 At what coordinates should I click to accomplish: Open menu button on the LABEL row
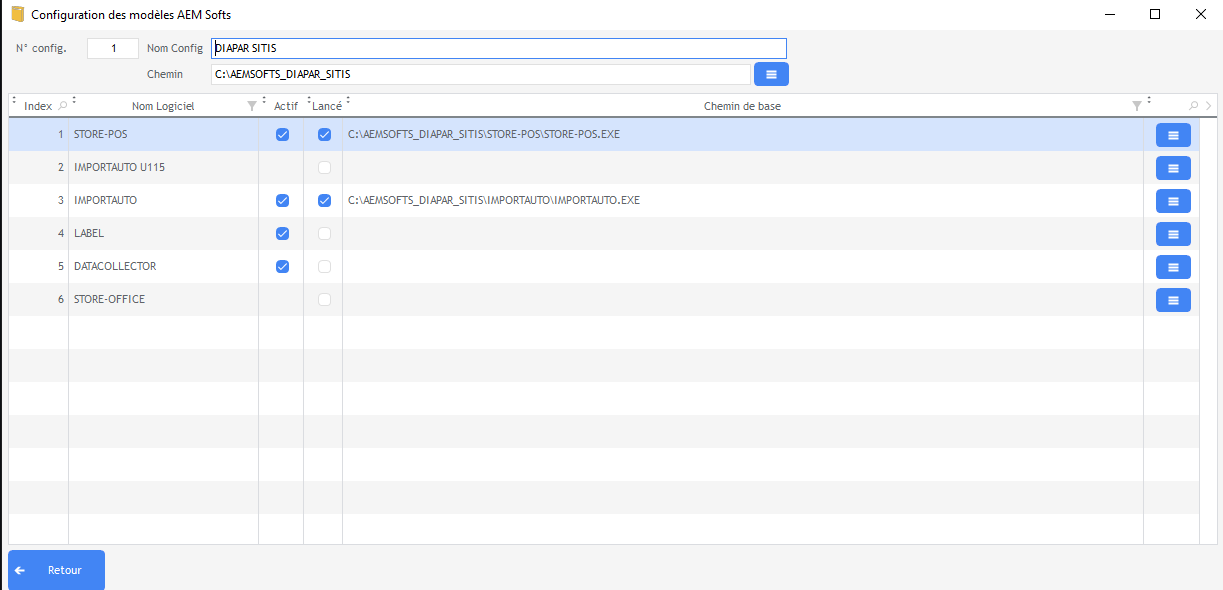pyautogui.click(x=1172, y=234)
